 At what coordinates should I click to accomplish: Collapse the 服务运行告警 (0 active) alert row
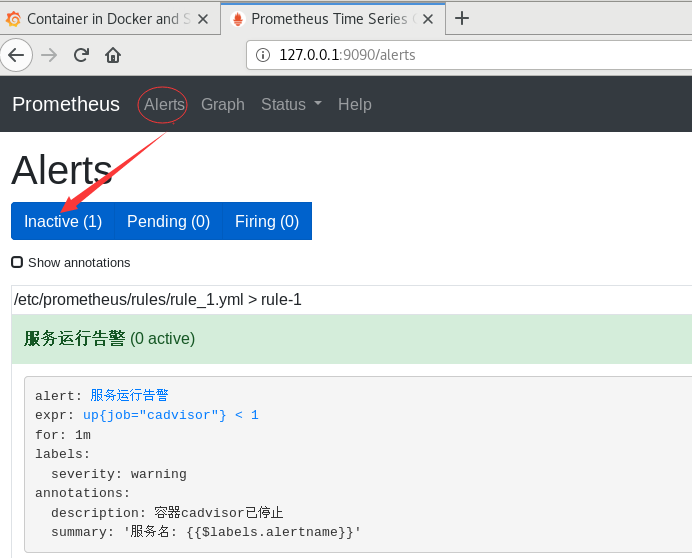352,339
